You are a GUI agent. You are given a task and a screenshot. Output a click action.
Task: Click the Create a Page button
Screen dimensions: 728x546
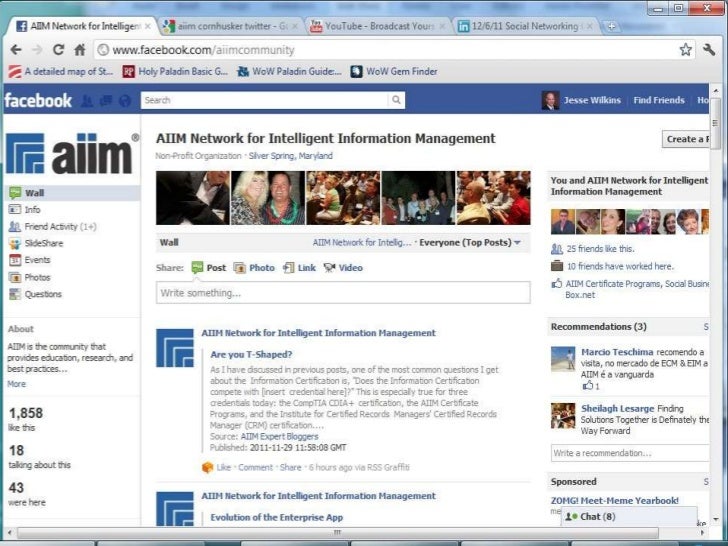(686, 139)
